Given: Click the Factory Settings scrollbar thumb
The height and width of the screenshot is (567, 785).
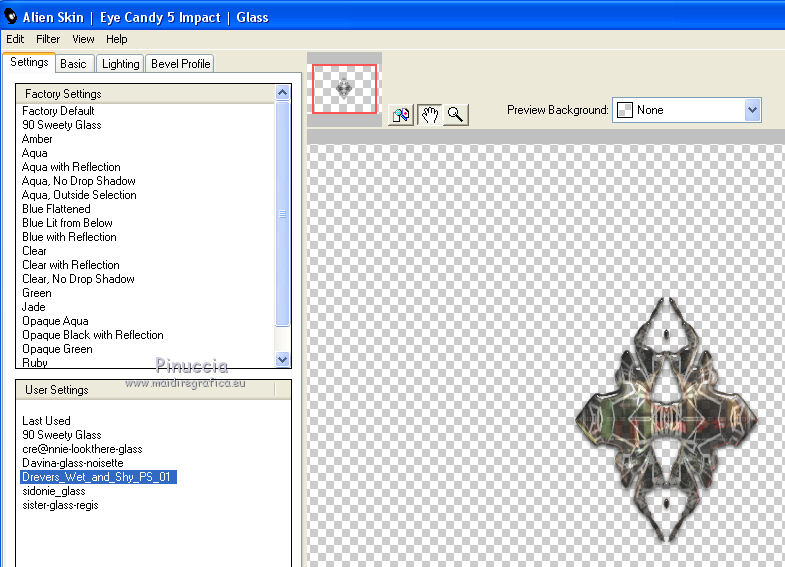Looking at the screenshot, I should 282,214.
